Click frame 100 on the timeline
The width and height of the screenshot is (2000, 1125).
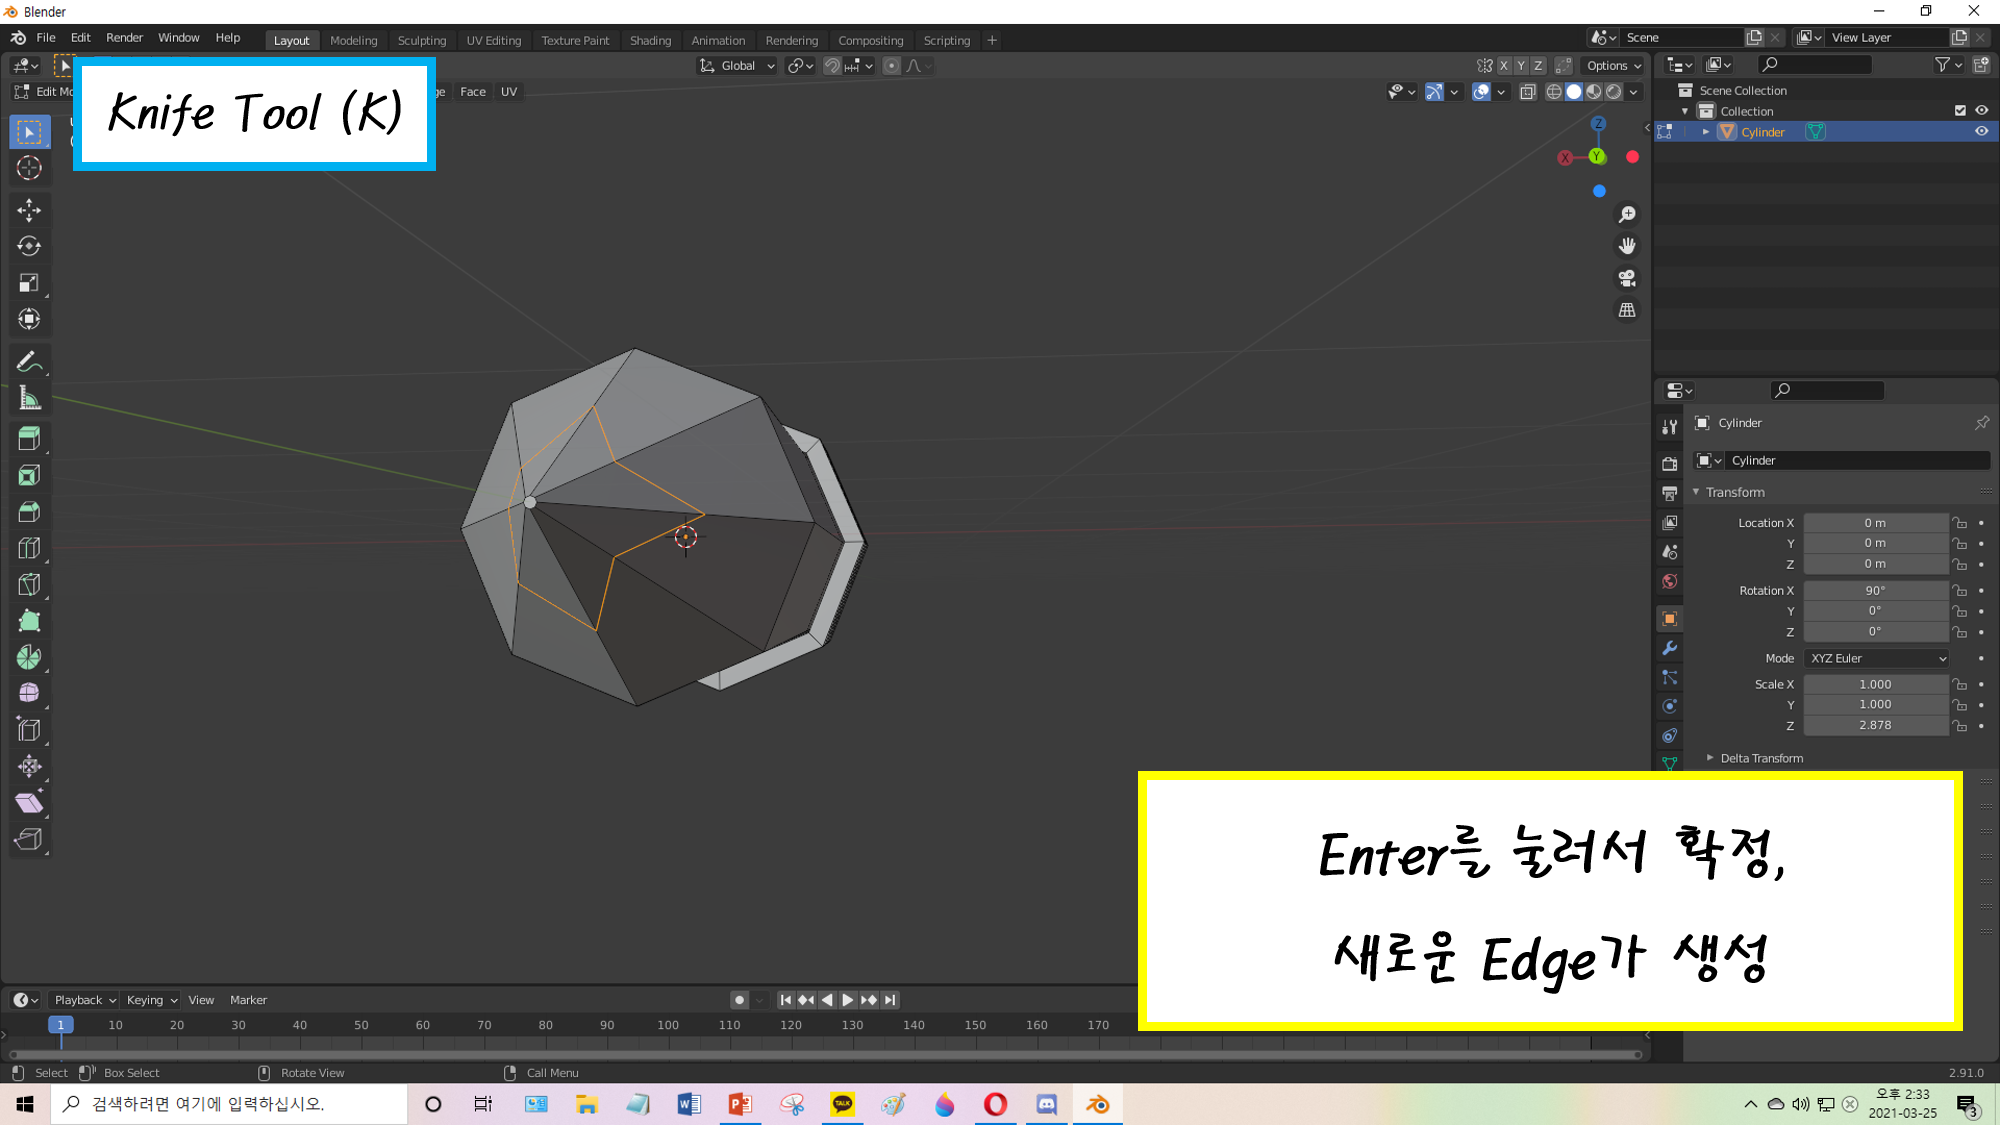coord(668,1025)
